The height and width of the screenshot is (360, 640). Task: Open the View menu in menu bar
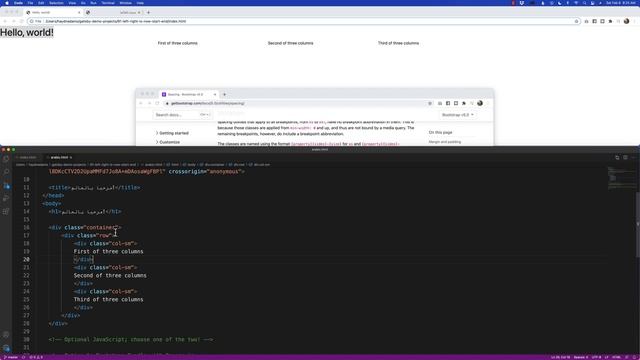point(72,3)
